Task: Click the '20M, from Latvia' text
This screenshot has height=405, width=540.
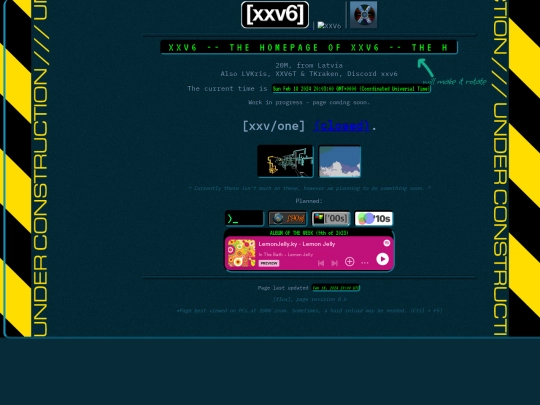Action: (x=309, y=65)
